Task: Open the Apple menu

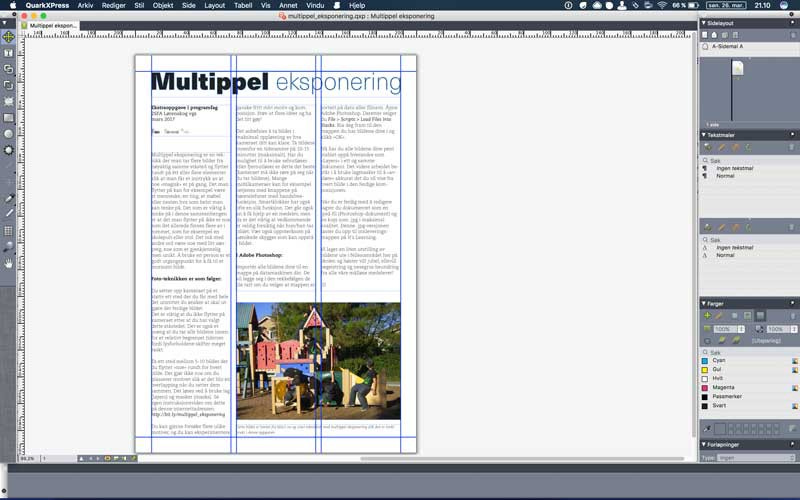Action: 13,5
